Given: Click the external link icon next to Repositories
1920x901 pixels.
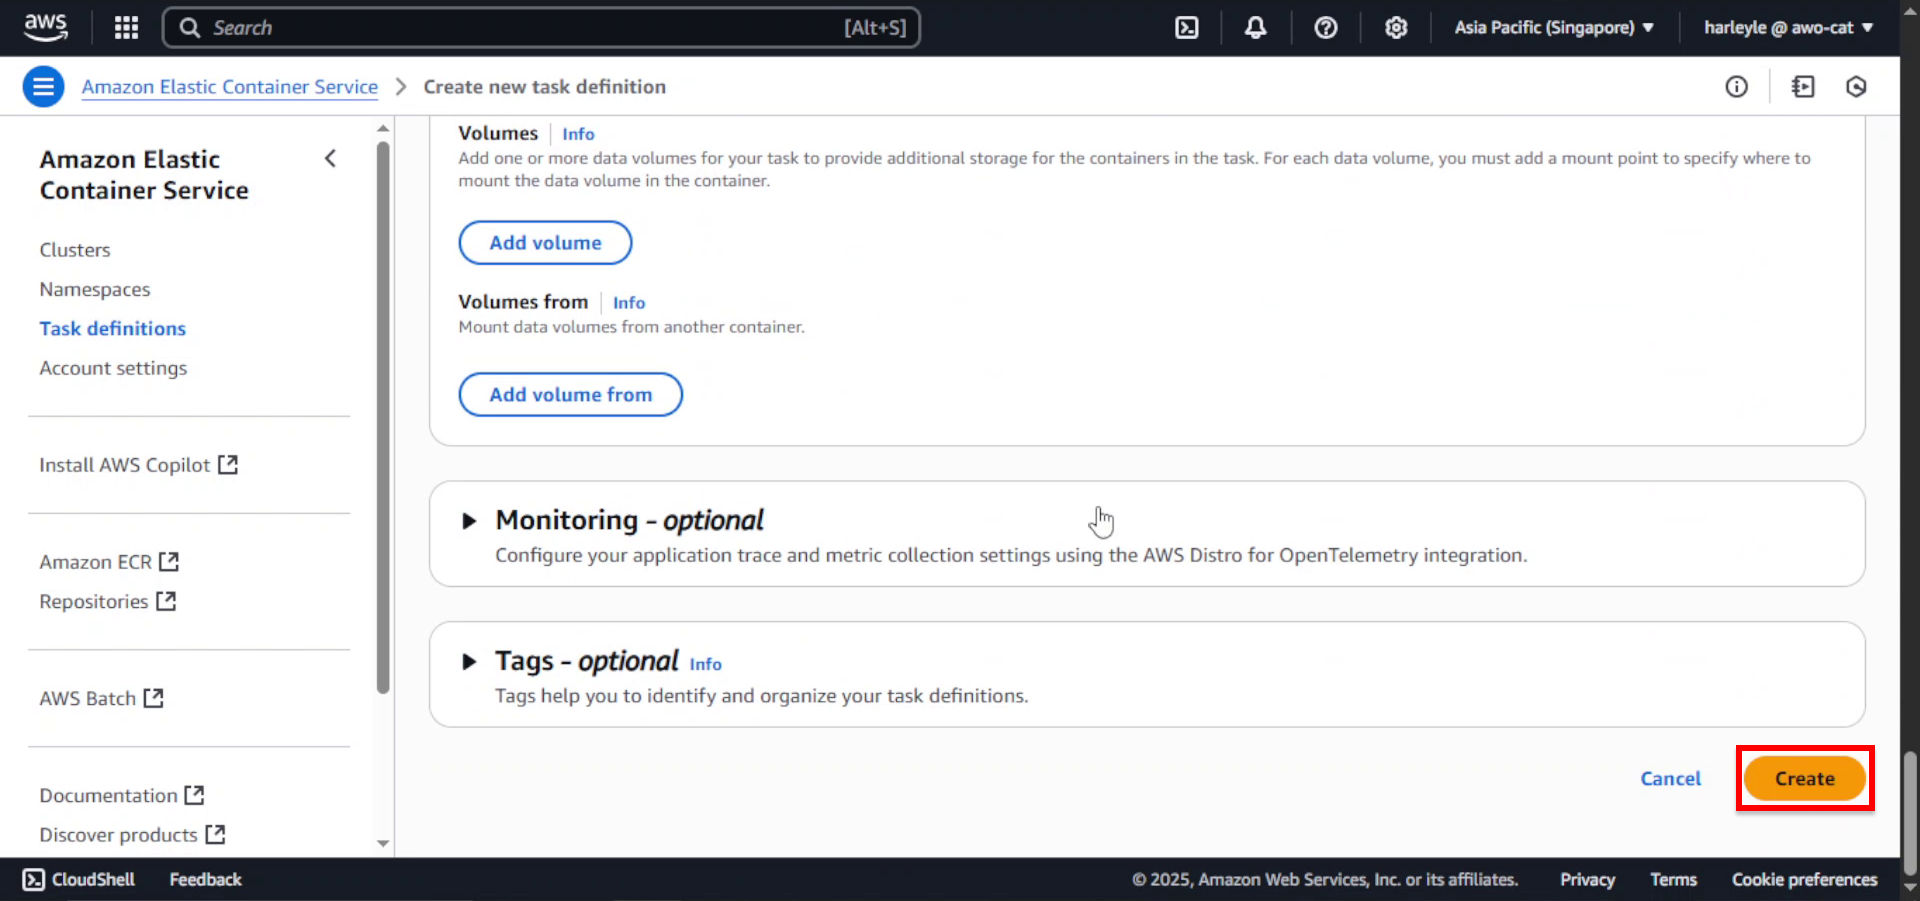Looking at the screenshot, I should click(x=166, y=600).
